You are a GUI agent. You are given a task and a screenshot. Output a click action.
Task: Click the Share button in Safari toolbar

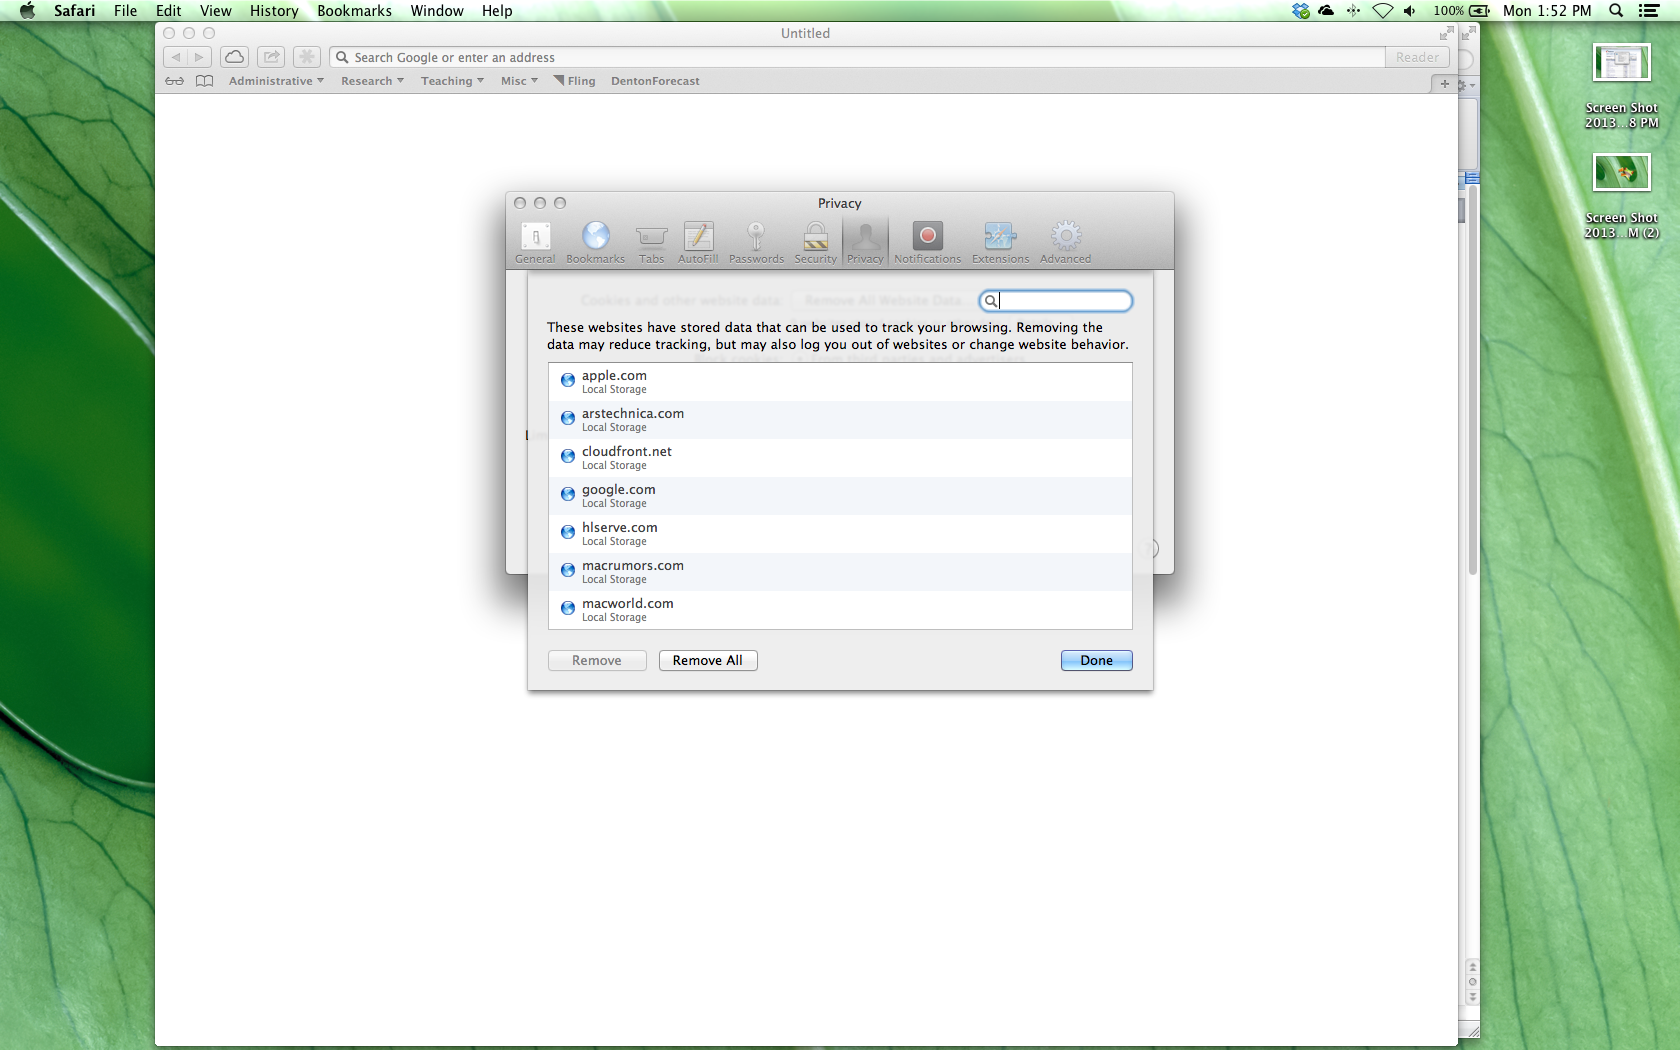point(271,57)
